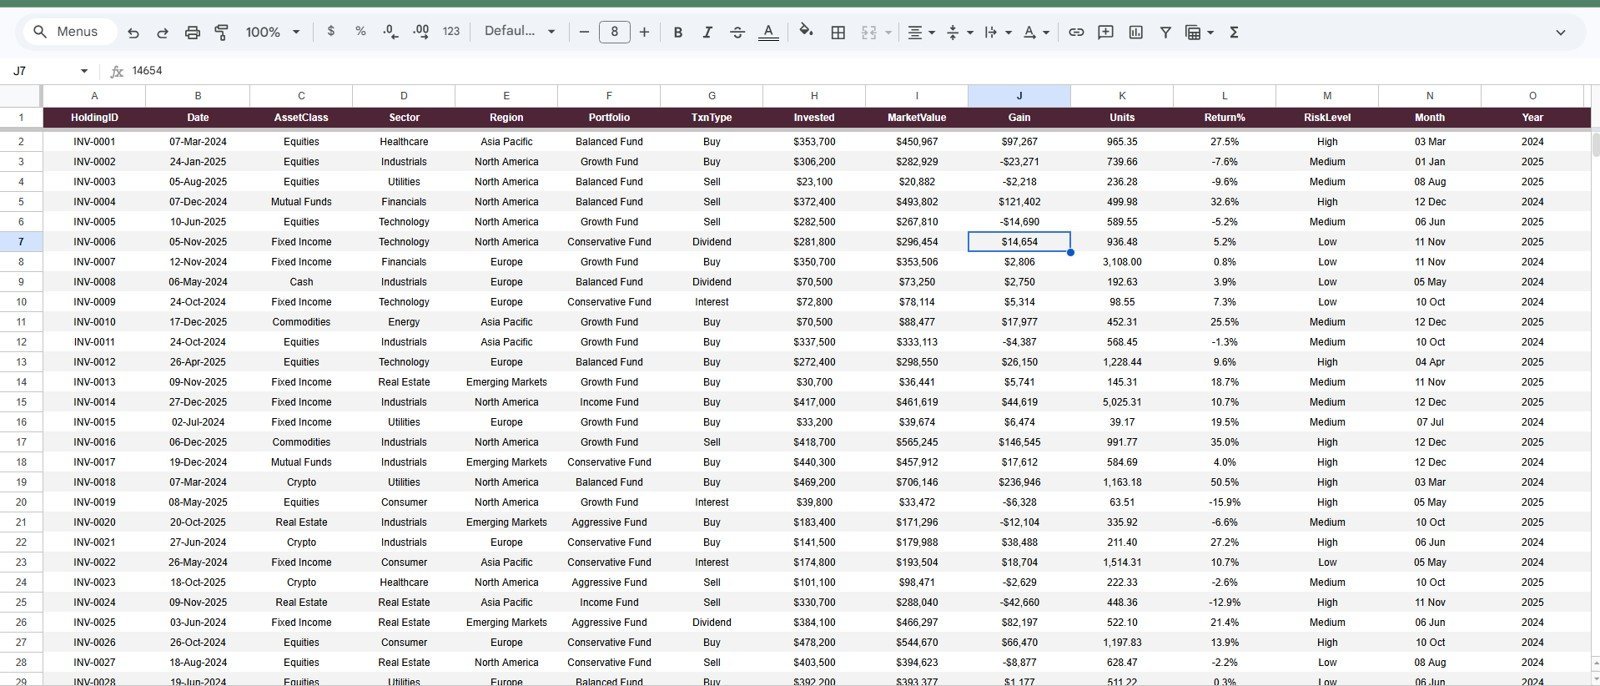Click the Undo arrow icon
The width and height of the screenshot is (1600, 686).
coord(133,32)
